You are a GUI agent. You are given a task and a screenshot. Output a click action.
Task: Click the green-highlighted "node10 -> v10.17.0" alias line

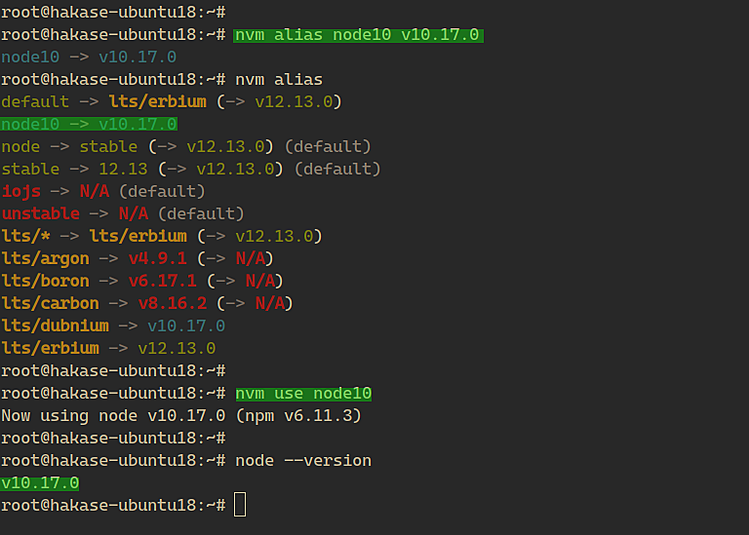(x=89, y=124)
